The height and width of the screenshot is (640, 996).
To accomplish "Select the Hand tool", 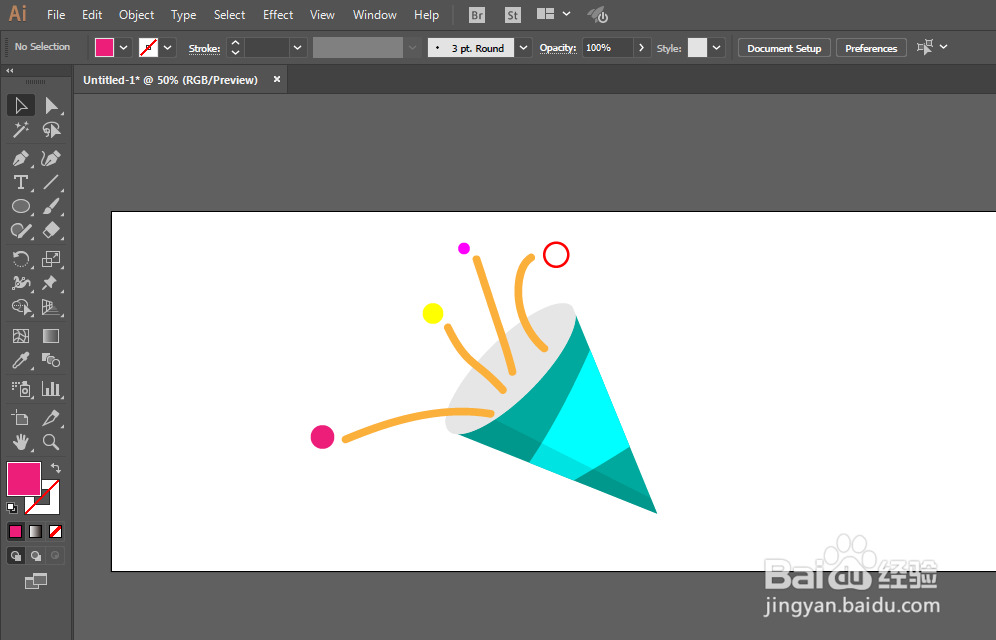I will [x=21, y=442].
